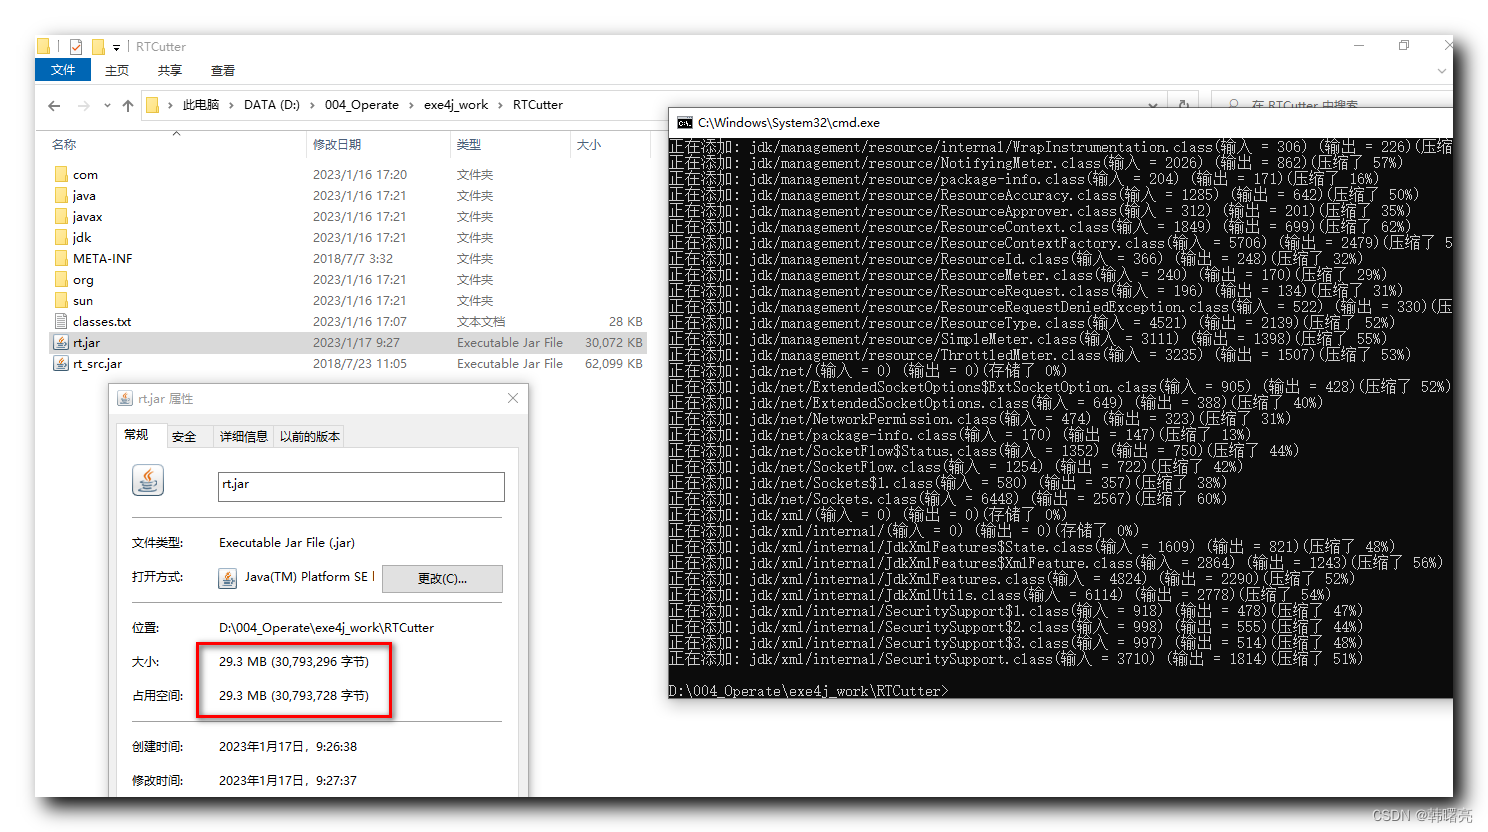Click the java folder icon

[61, 195]
